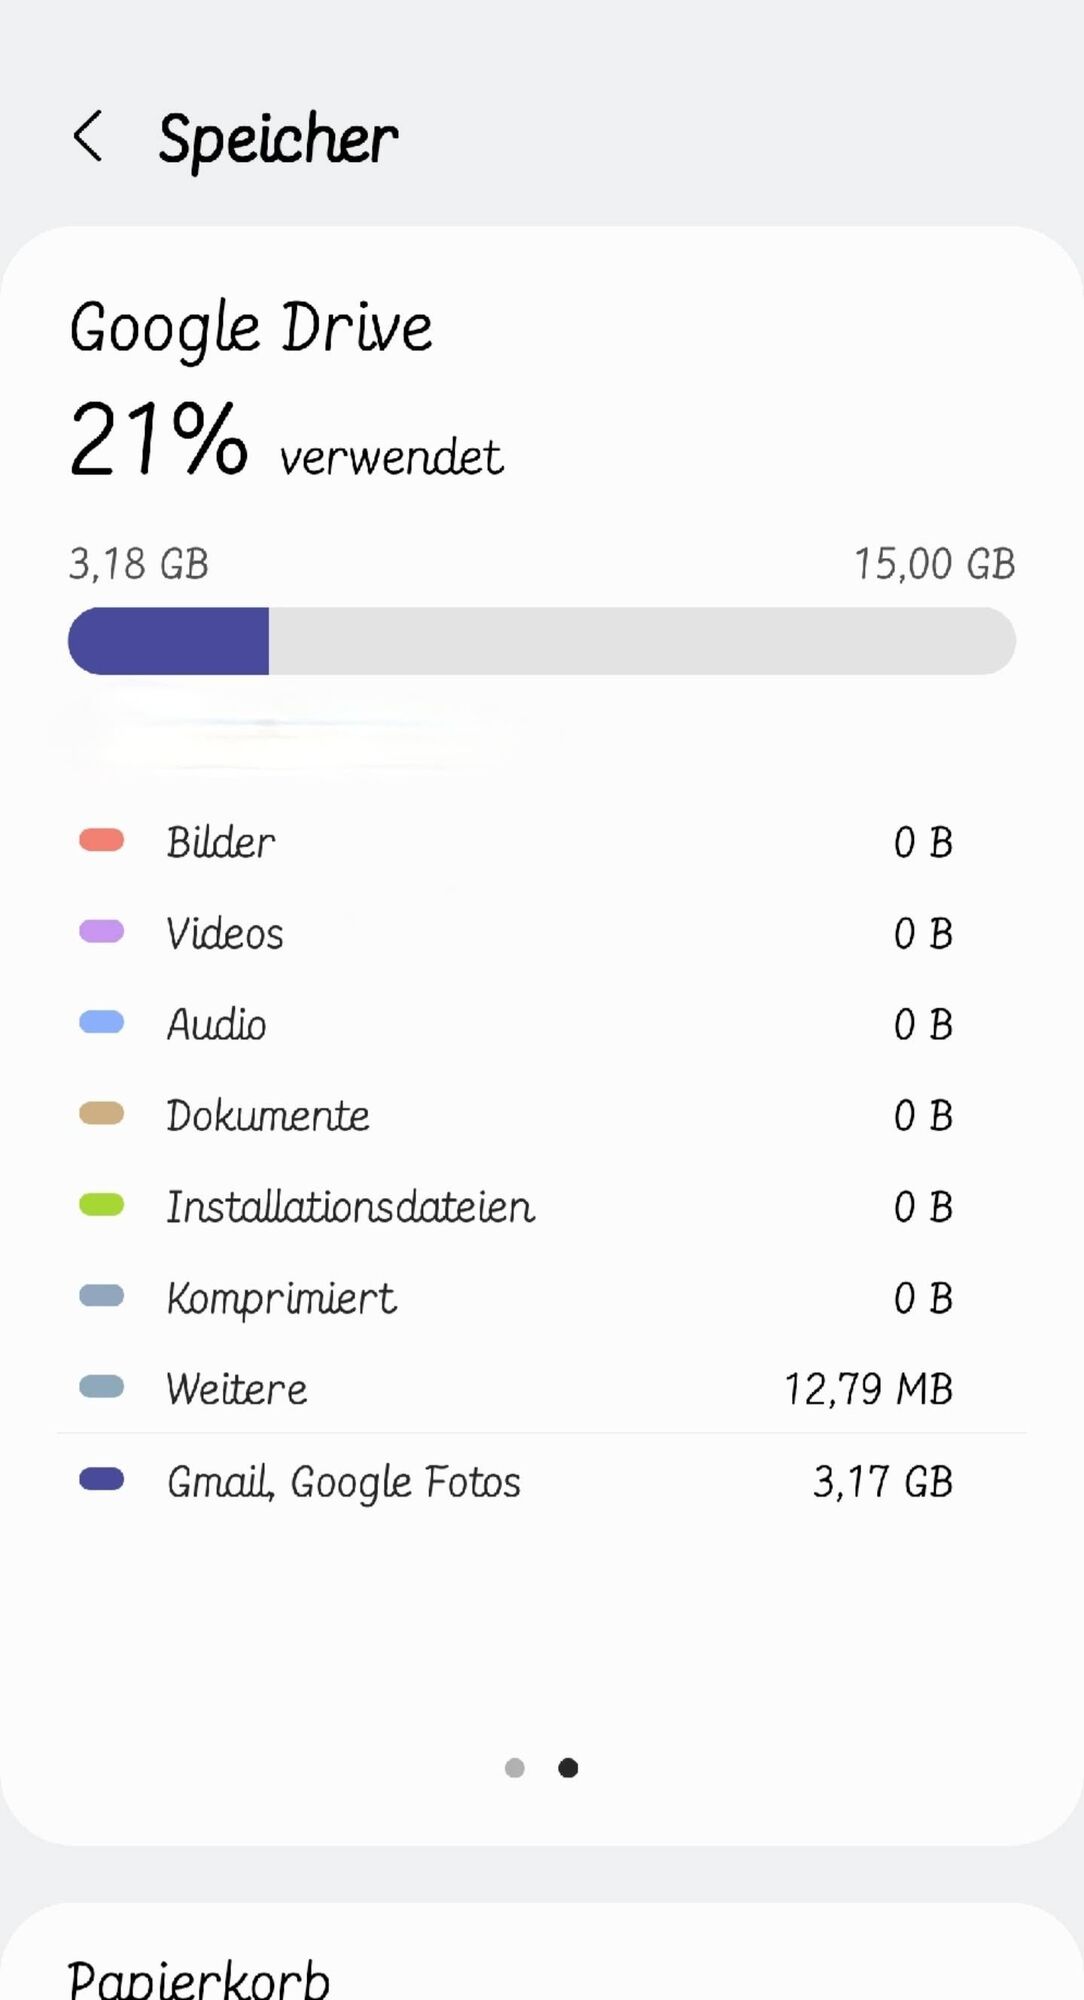The height and width of the screenshot is (2000, 1084).
Task: Tap the red Bilder color indicator
Action: point(101,840)
